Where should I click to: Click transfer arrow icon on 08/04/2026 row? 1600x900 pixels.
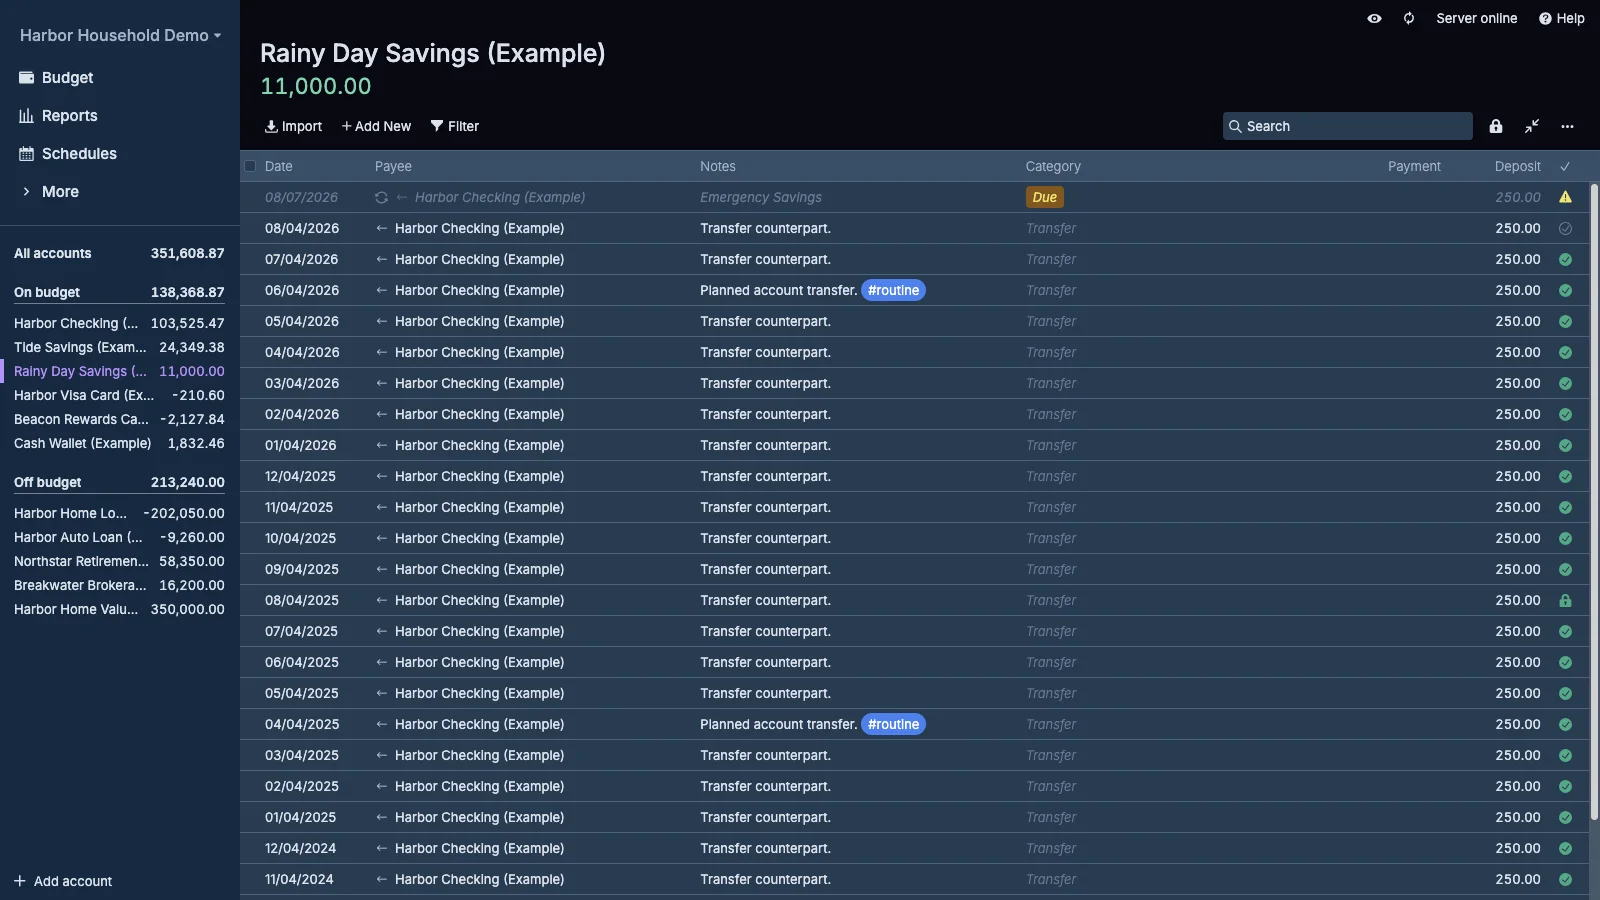[x=381, y=228]
